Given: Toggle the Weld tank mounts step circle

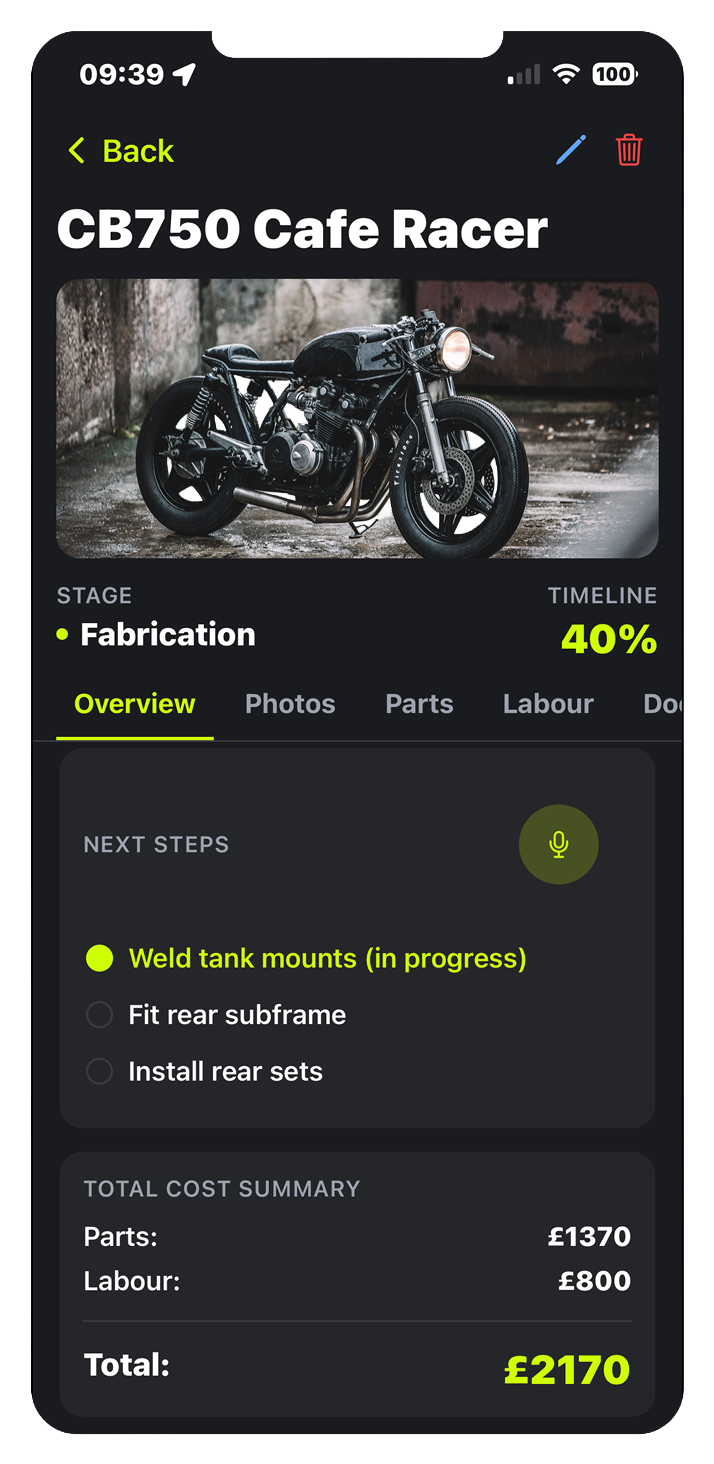Looking at the screenshot, I should coord(99,958).
